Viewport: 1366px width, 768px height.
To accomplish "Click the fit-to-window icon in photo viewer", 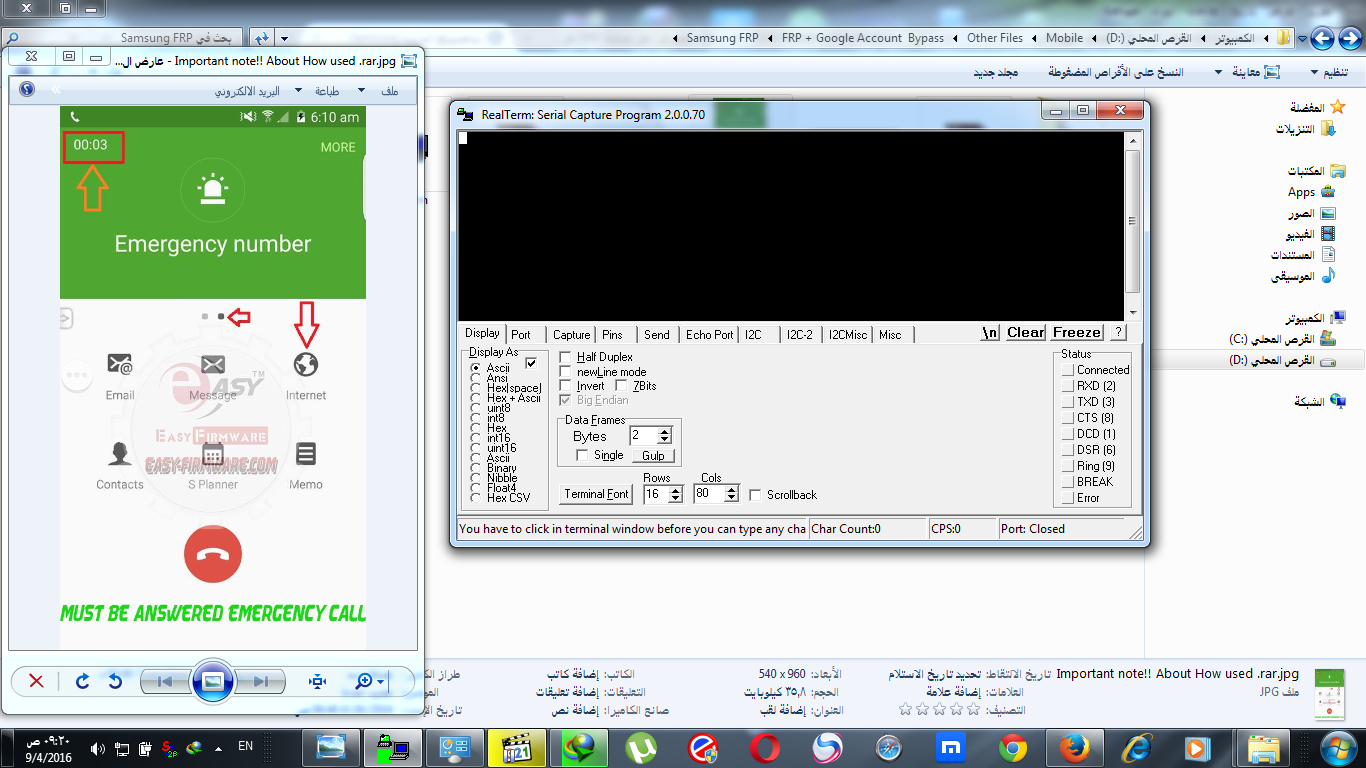I will tap(318, 681).
